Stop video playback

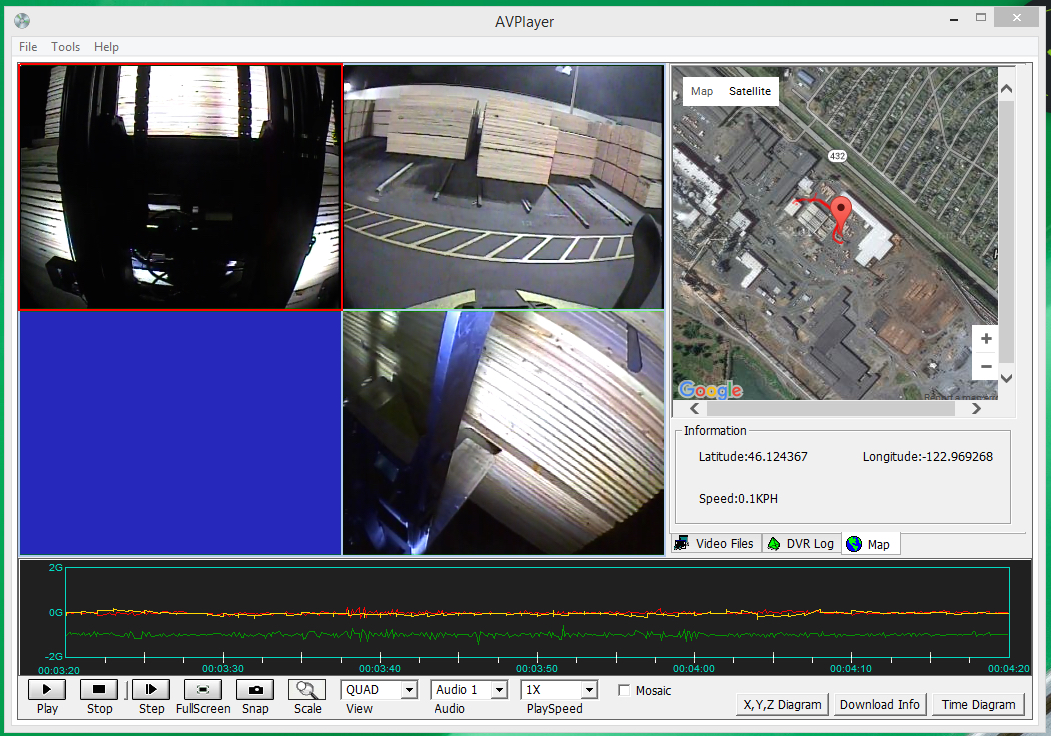tap(99, 689)
